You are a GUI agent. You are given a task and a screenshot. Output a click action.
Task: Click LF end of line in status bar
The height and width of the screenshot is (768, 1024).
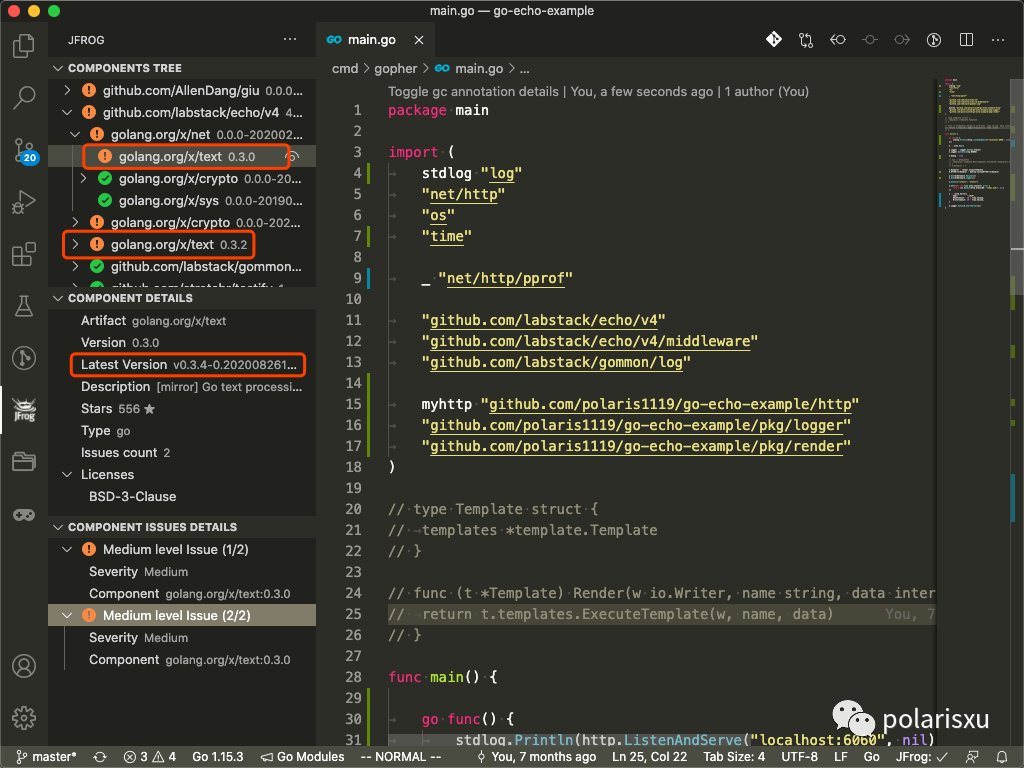(840, 757)
